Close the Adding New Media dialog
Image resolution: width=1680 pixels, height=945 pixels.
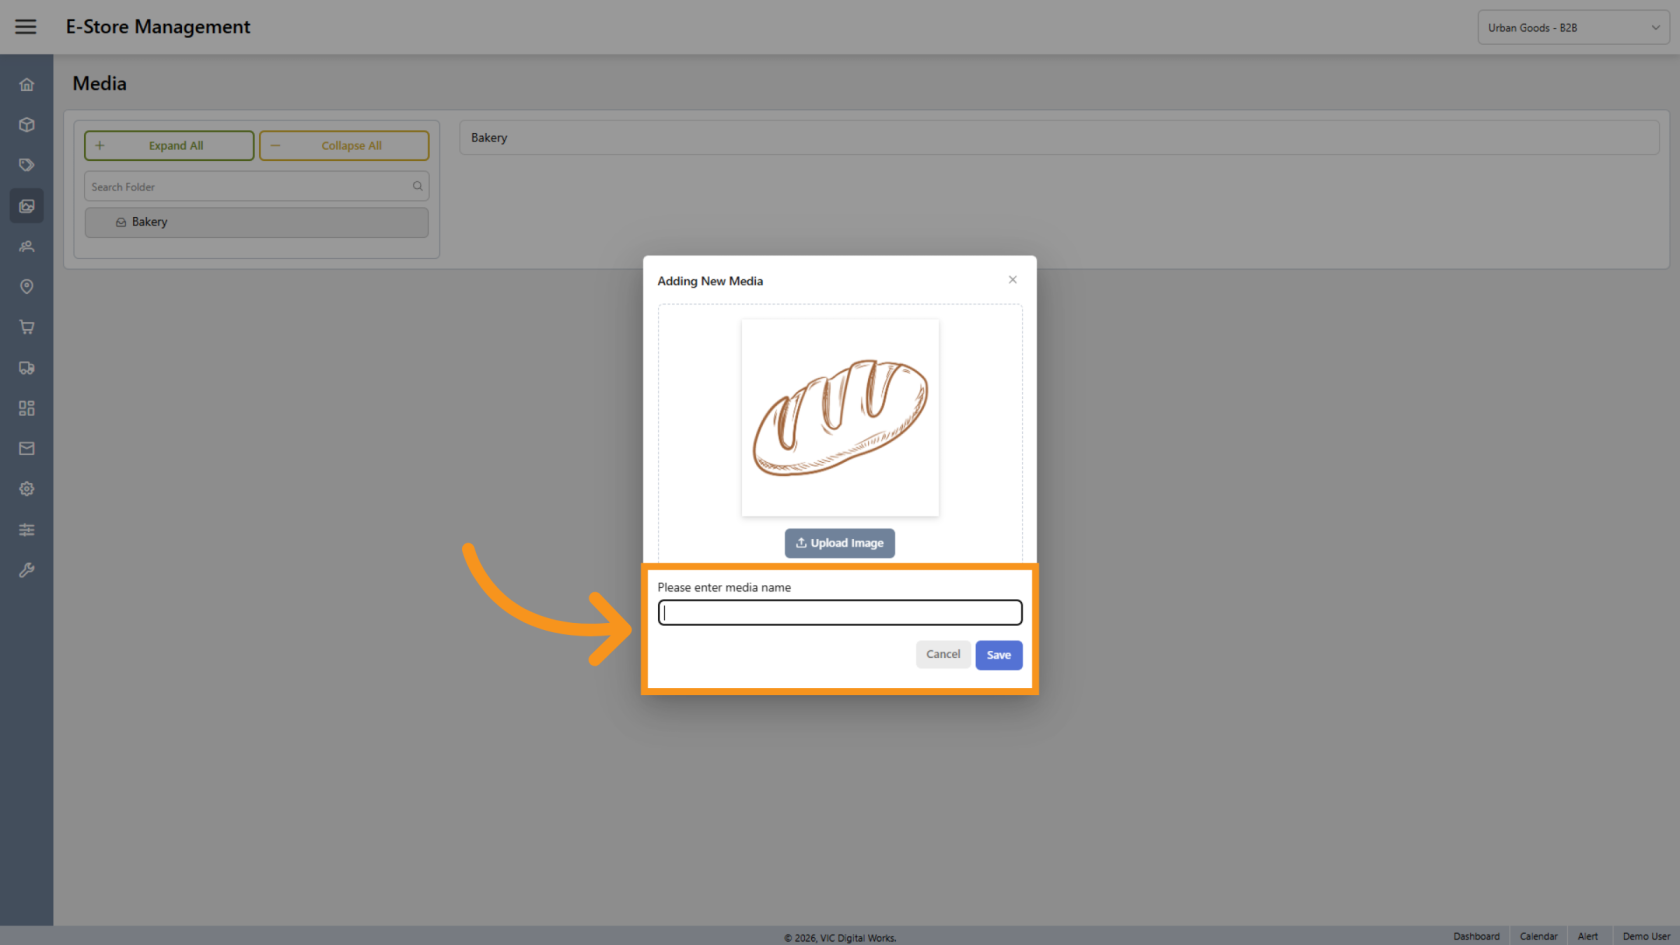(x=1013, y=280)
